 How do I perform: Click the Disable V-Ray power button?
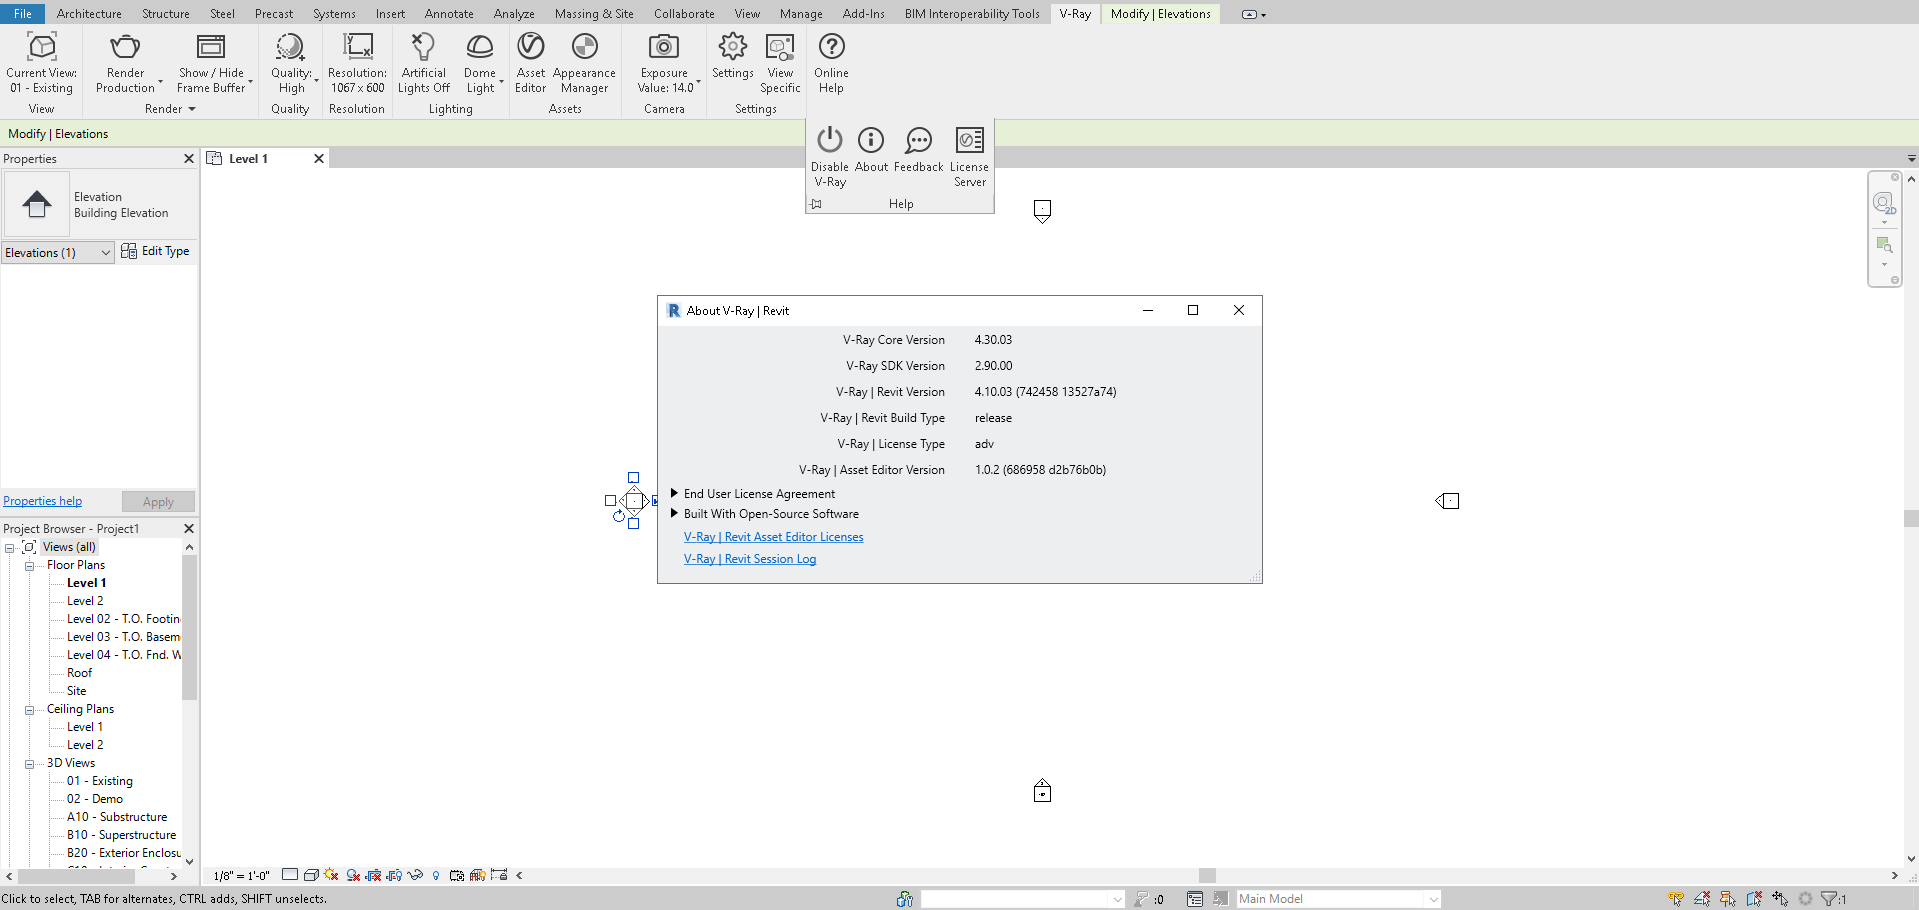point(830,140)
